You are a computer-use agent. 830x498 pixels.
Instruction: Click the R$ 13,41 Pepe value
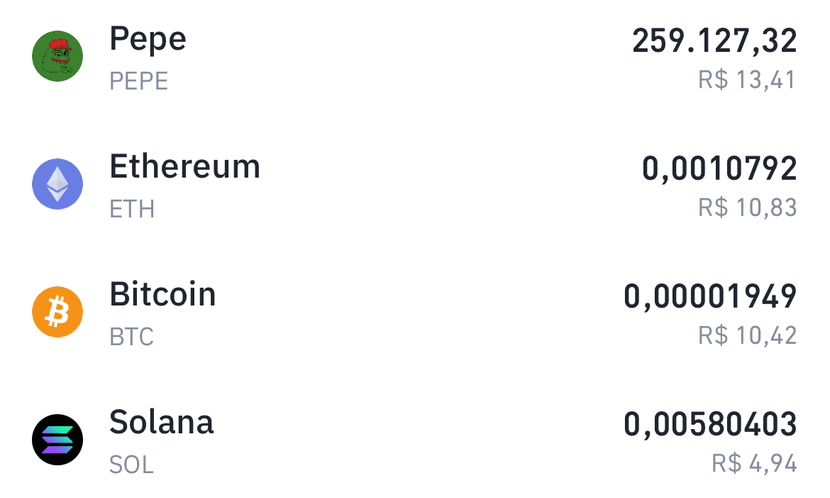coord(747,80)
